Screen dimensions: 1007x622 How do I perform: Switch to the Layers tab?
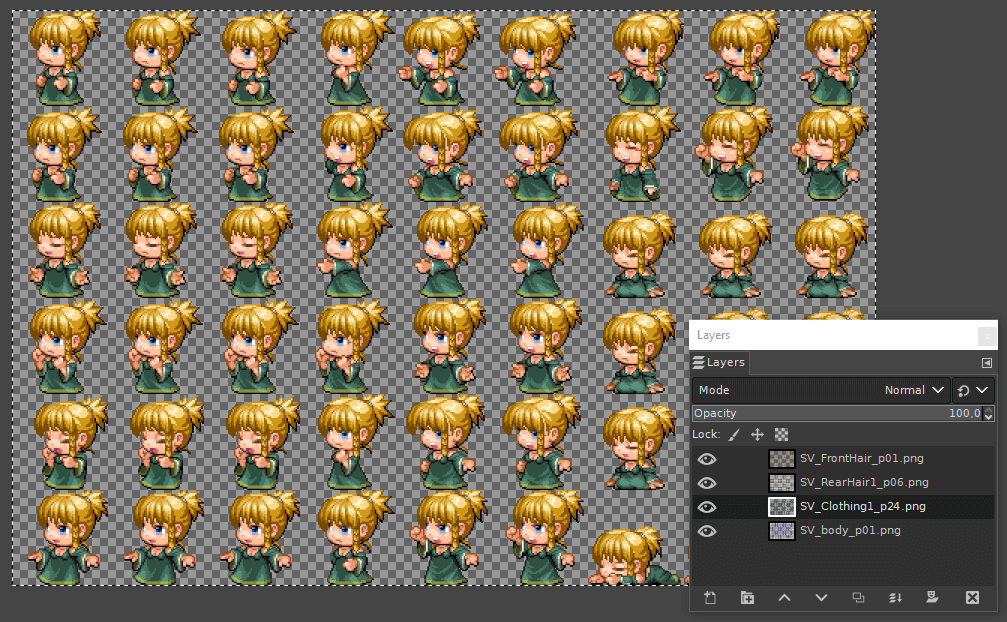719,363
